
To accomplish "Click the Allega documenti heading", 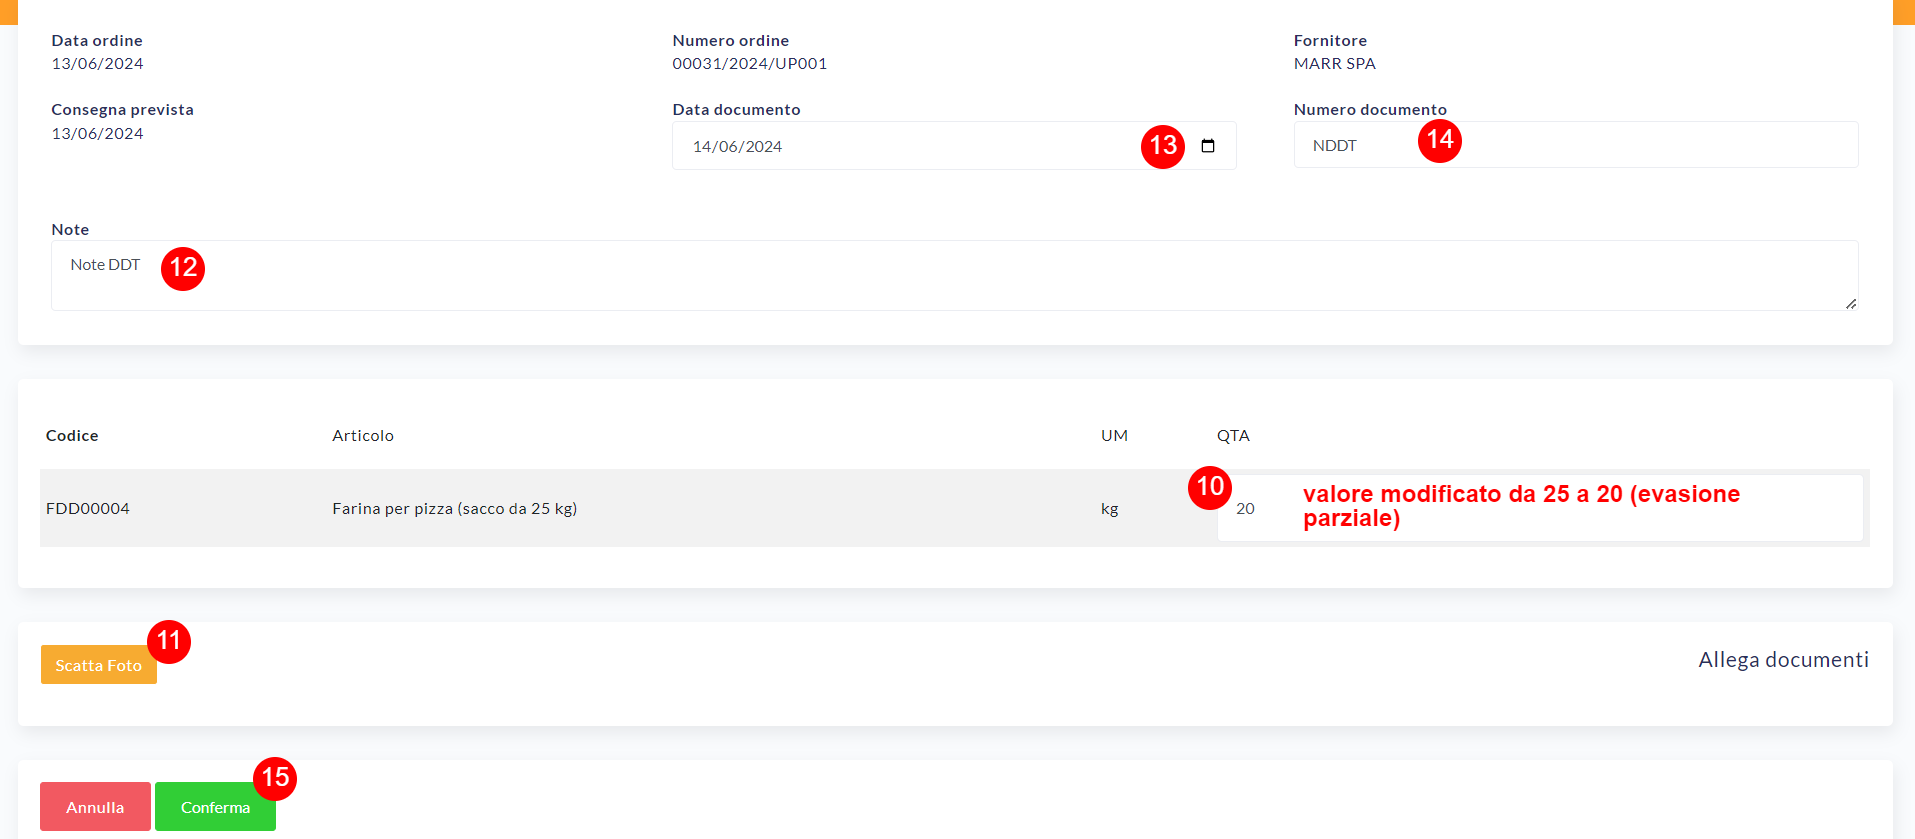I will point(1782,660).
